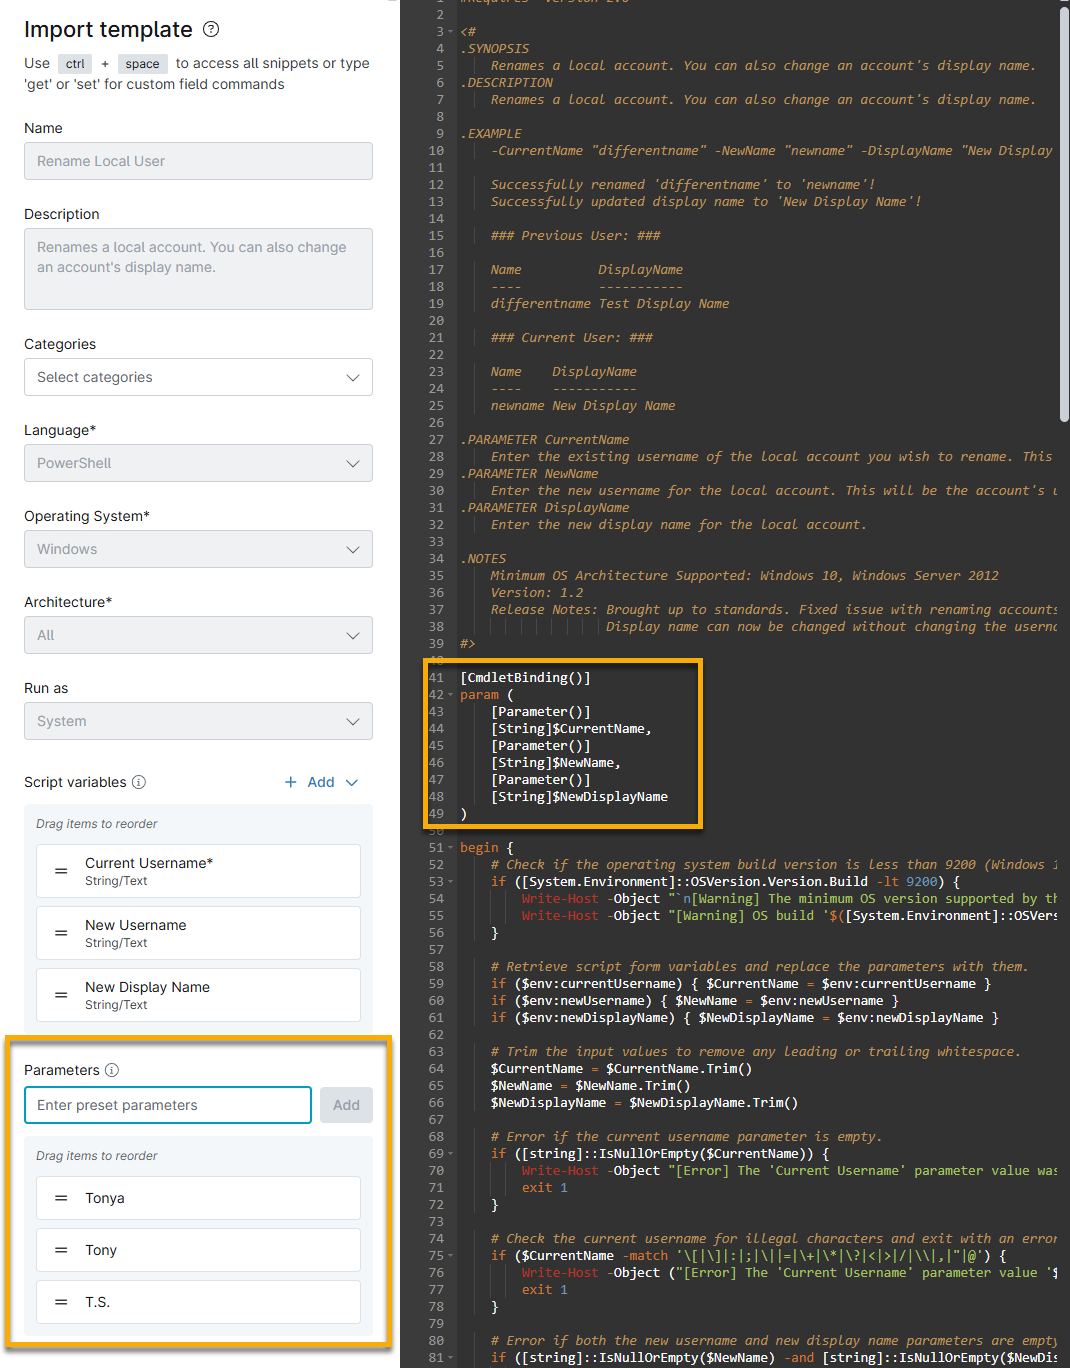Click the help icon beside Import template
The height and width of the screenshot is (1368, 1070).
(x=211, y=29)
